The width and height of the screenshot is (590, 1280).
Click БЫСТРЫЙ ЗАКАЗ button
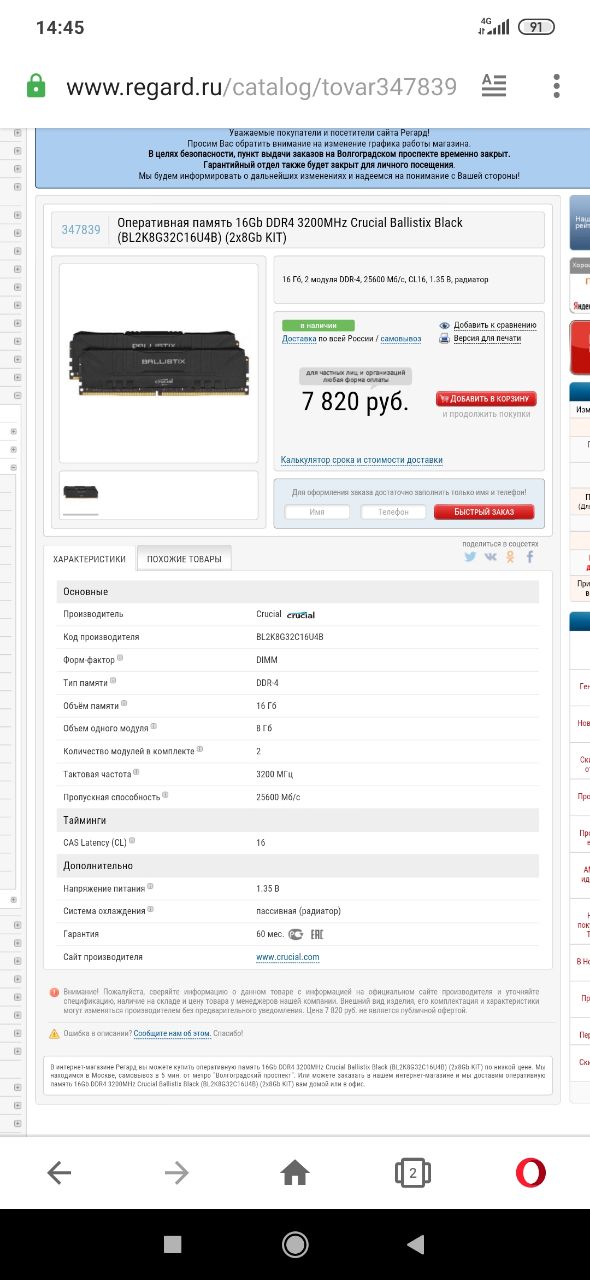pyautogui.click(x=484, y=512)
